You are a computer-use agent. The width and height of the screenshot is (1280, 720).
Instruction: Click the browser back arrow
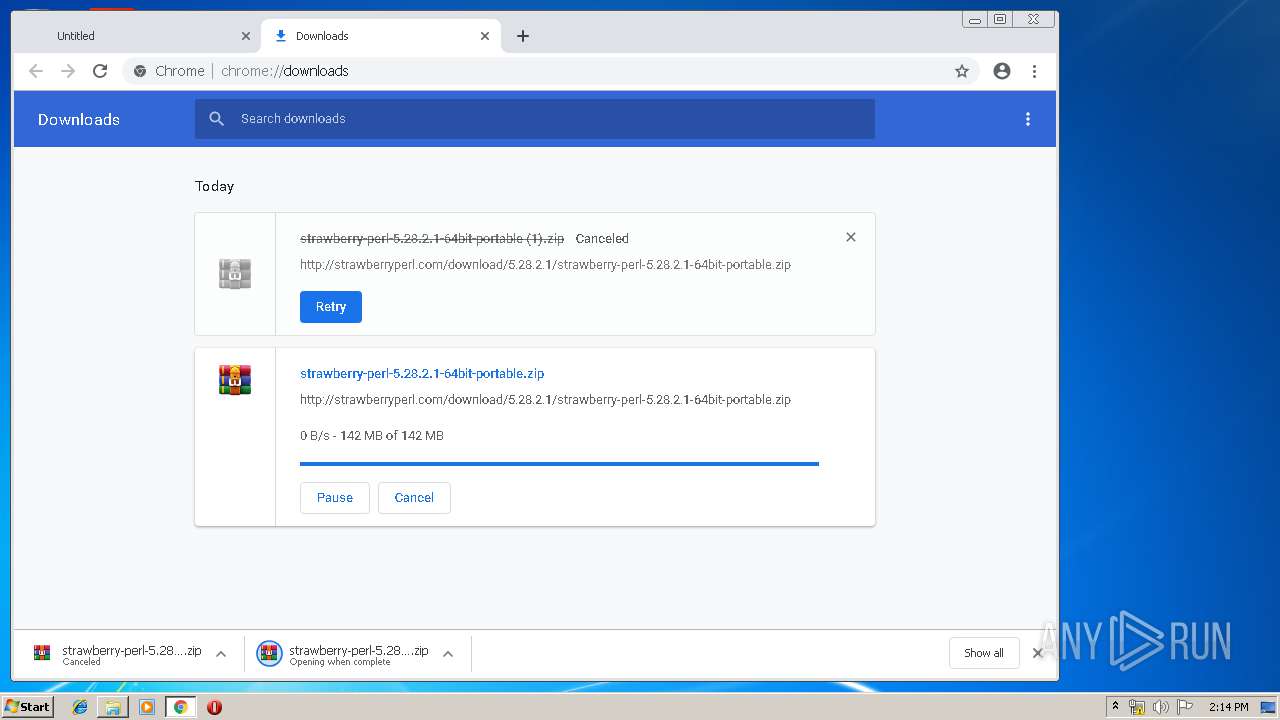pyautogui.click(x=36, y=71)
